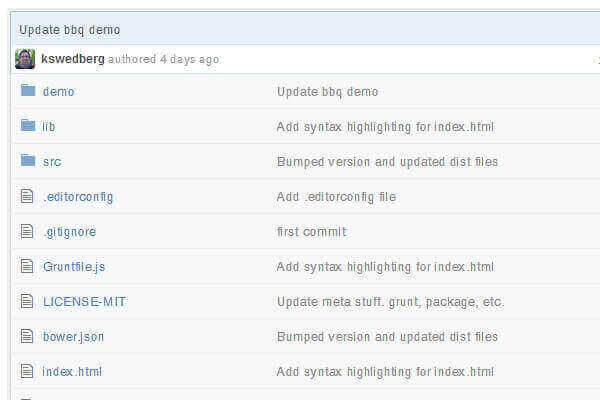Open 'Add .editorconfig file' commit message
The image size is (600, 400).
pyautogui.click(x=336, y=197)
